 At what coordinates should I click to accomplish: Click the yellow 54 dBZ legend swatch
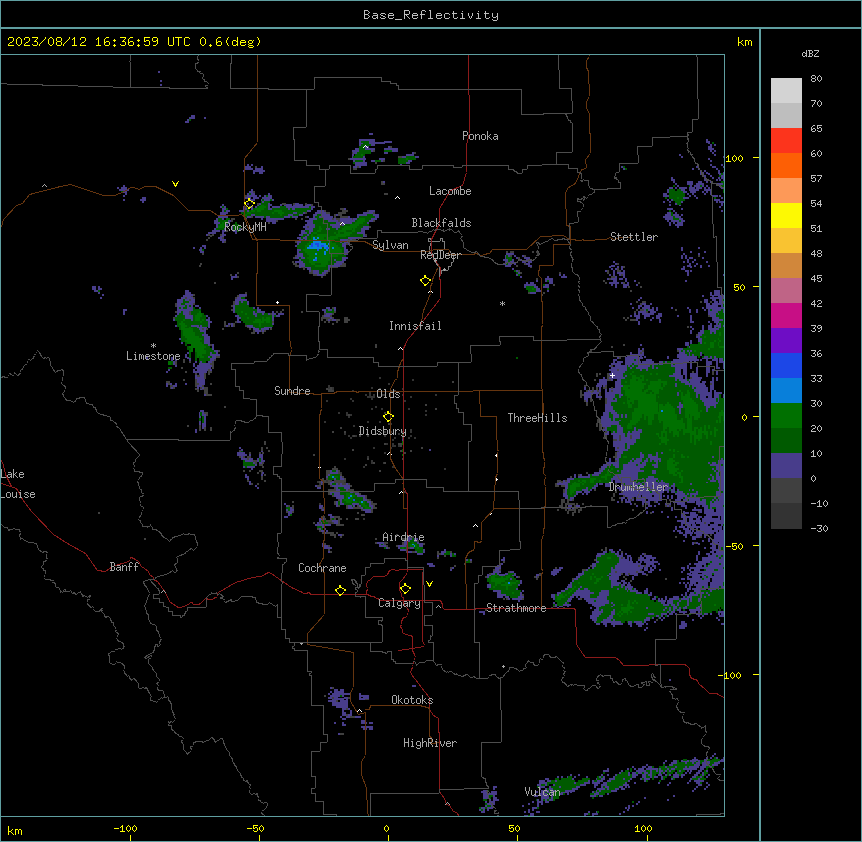[786, 215]
